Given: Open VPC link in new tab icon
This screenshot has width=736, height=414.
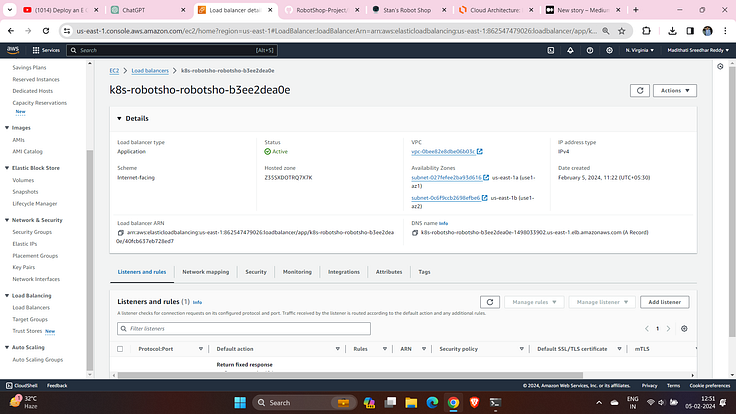Looking at the screenshot, I should pos(480,152).
